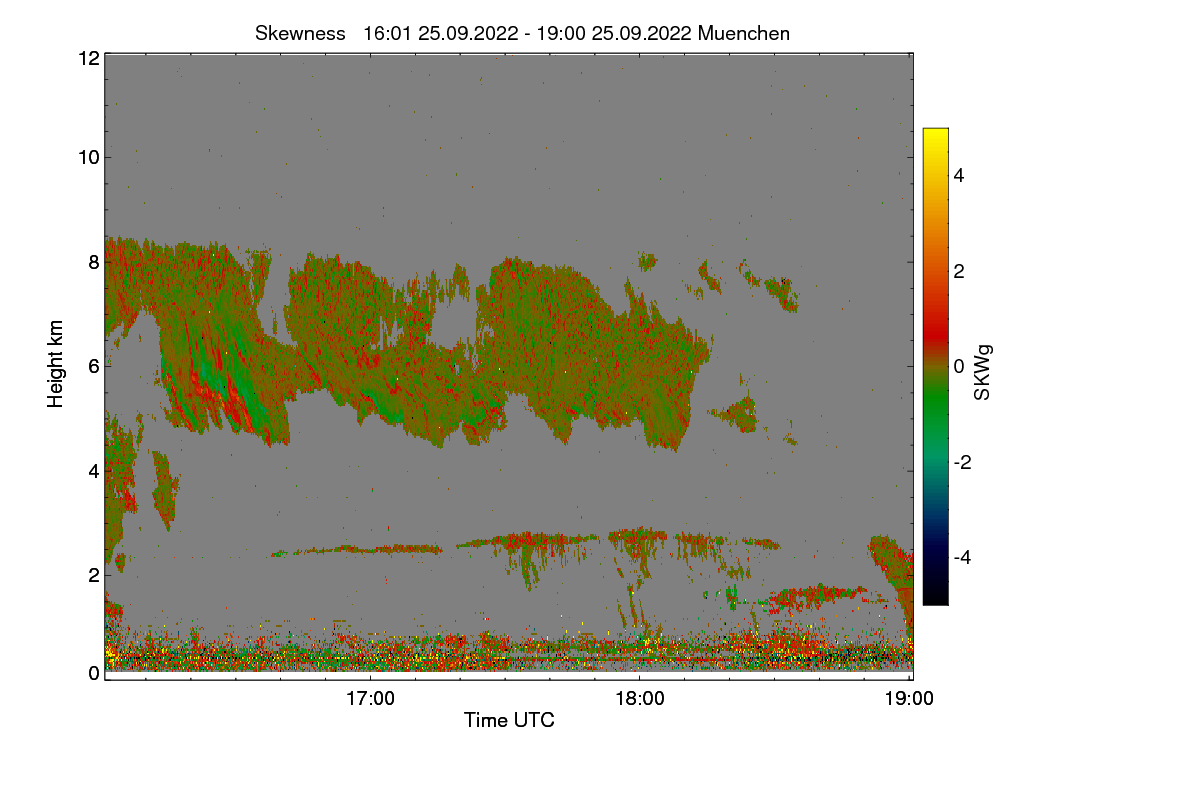Viewport: 1200px width, 800px height.
Task: Click the "19:00" time tick label
Action: tap(909, 698)
